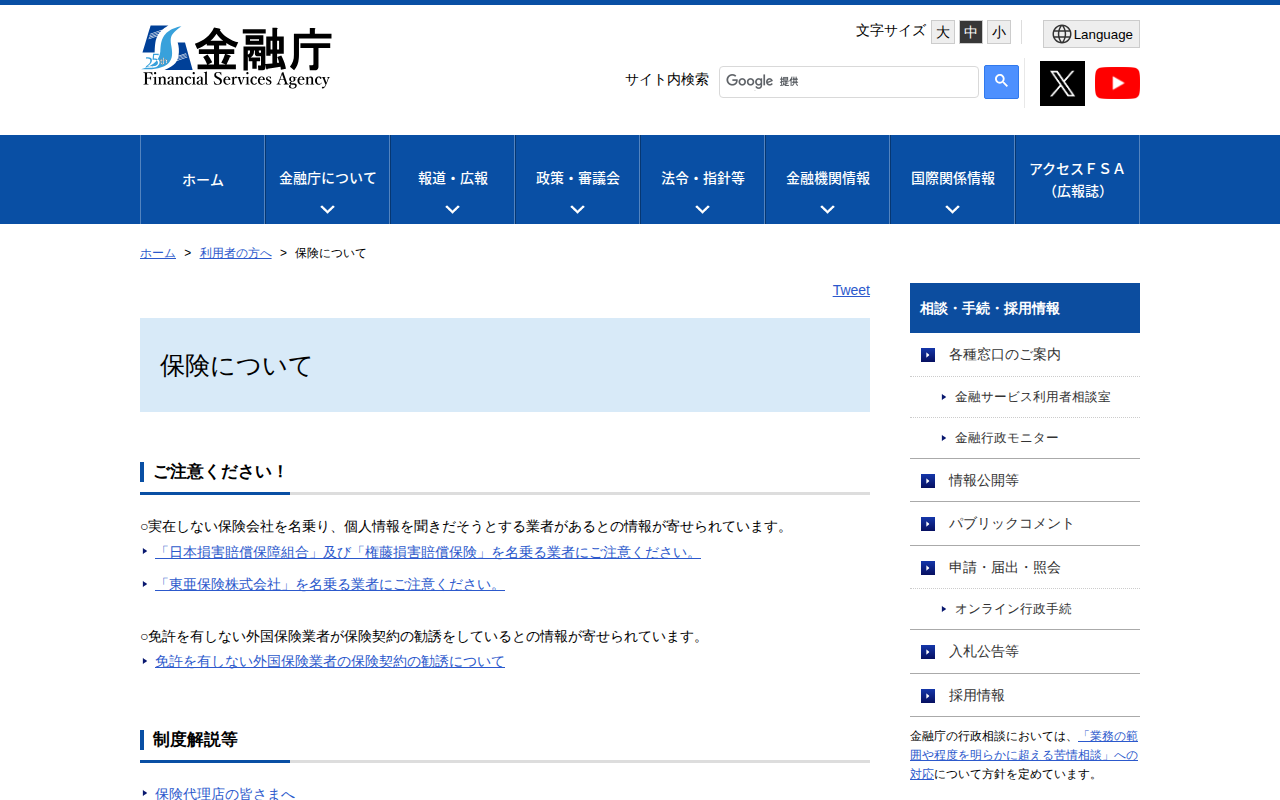1280x800 pixels.
Task: Select ホーム in the navigation bar
Action: [202, 180]
